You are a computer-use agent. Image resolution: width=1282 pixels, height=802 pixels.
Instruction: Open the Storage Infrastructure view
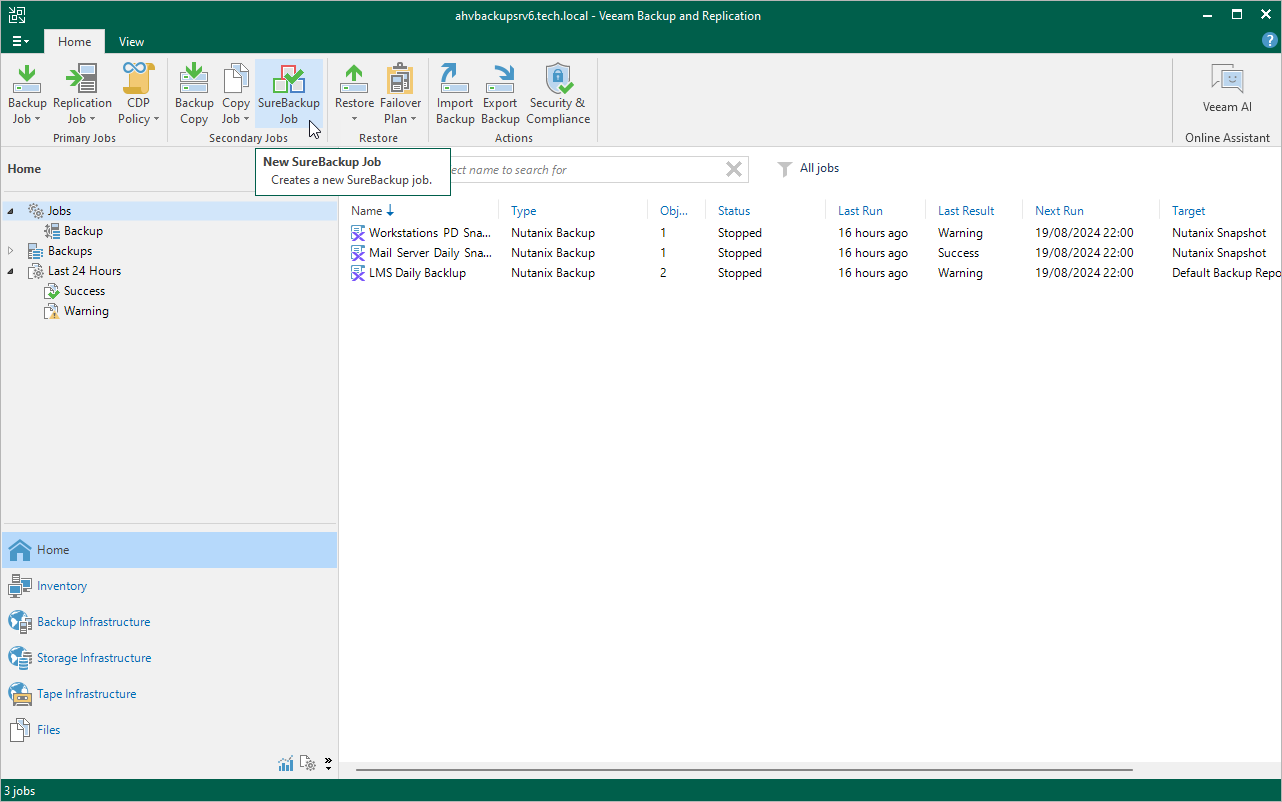(169, 658)
